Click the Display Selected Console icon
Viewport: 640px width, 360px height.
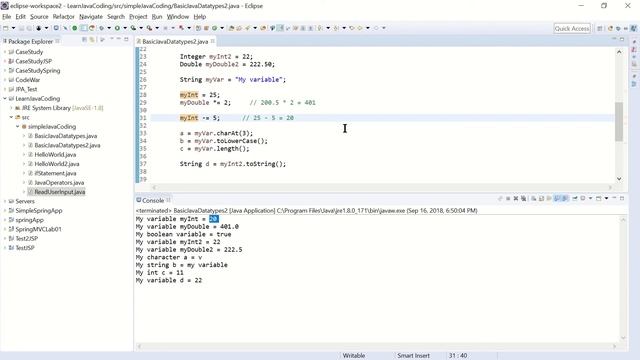tap(582, 198)
